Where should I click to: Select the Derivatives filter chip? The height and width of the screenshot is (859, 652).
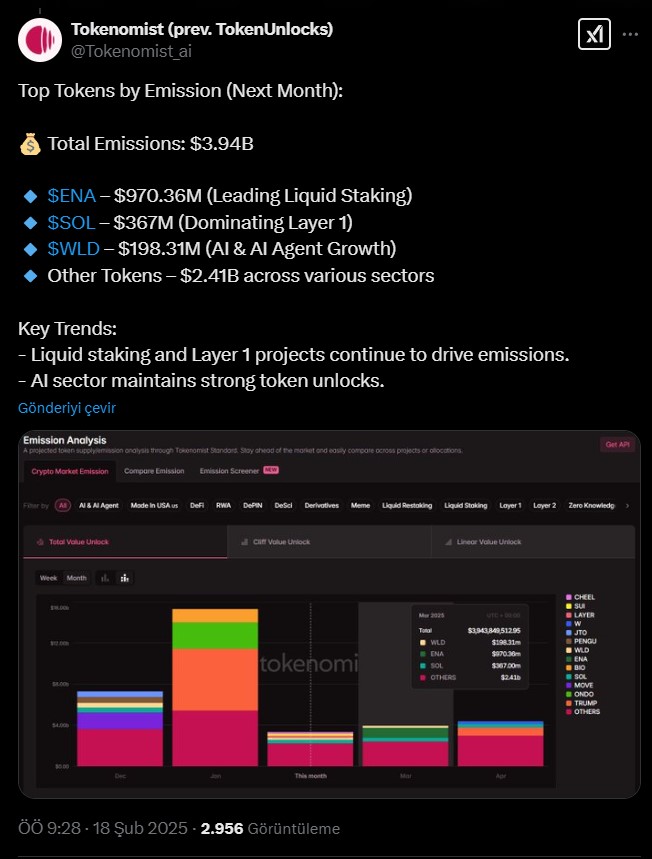322,506
